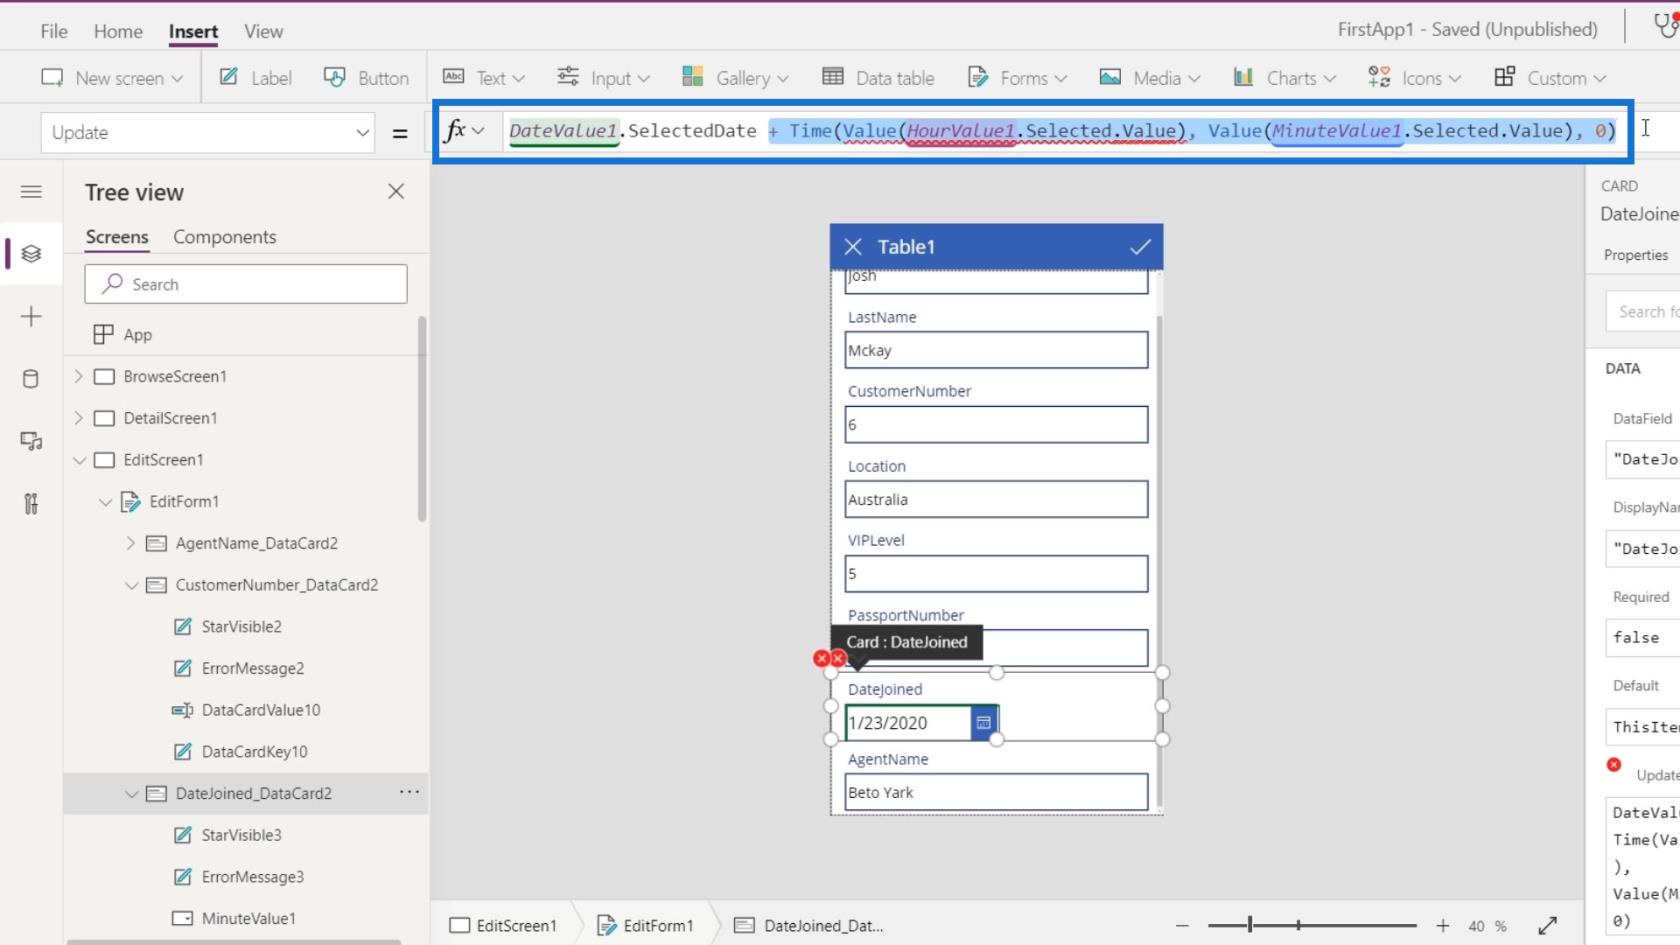Click the AgentName field showing Beto Yark
Screen dimensions: 1680x945
(996, 792)
